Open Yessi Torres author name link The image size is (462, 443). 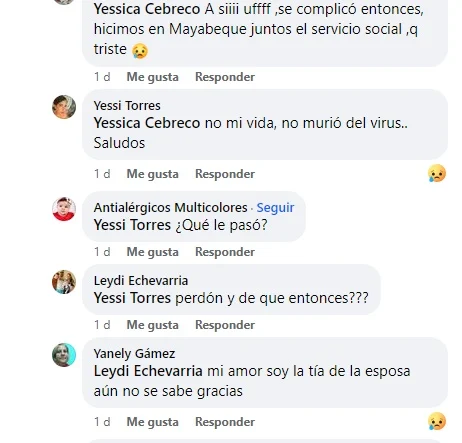coord(127,106)
